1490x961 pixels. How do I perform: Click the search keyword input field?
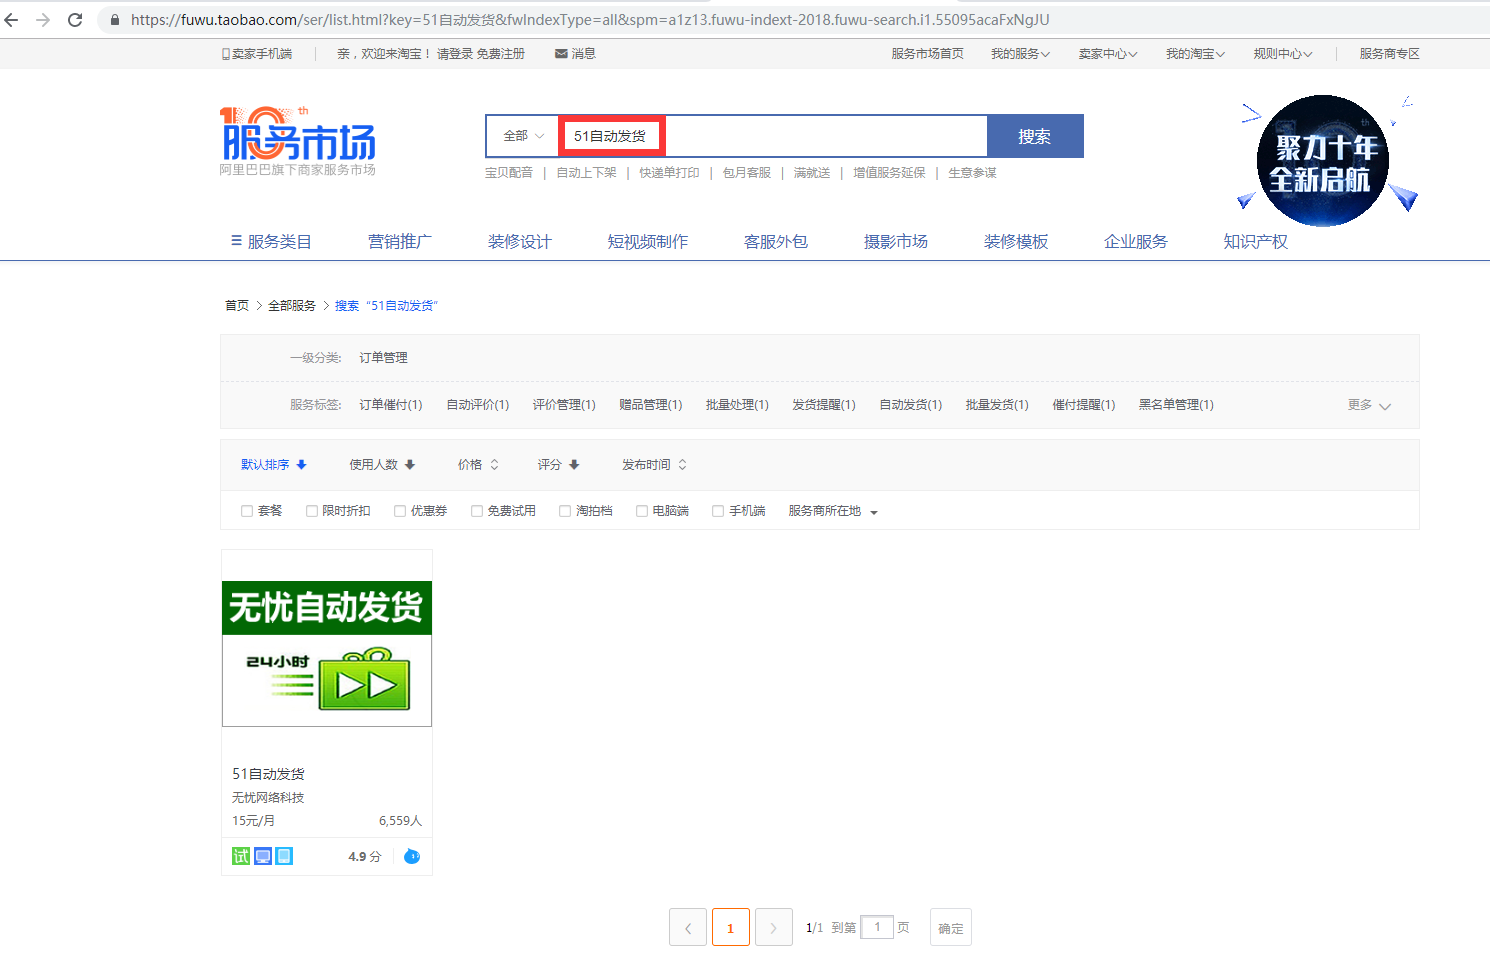(773, 136)
